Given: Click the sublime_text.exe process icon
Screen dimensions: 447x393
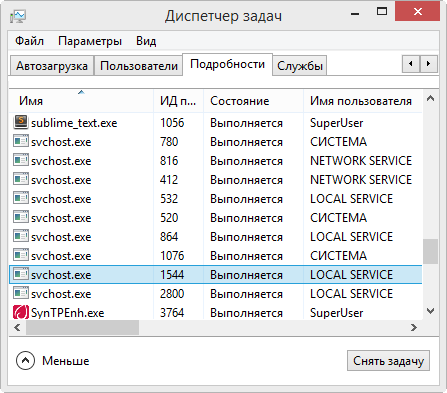Looking at the screenshot, I should pyautogui.click(x=21, y=122).
